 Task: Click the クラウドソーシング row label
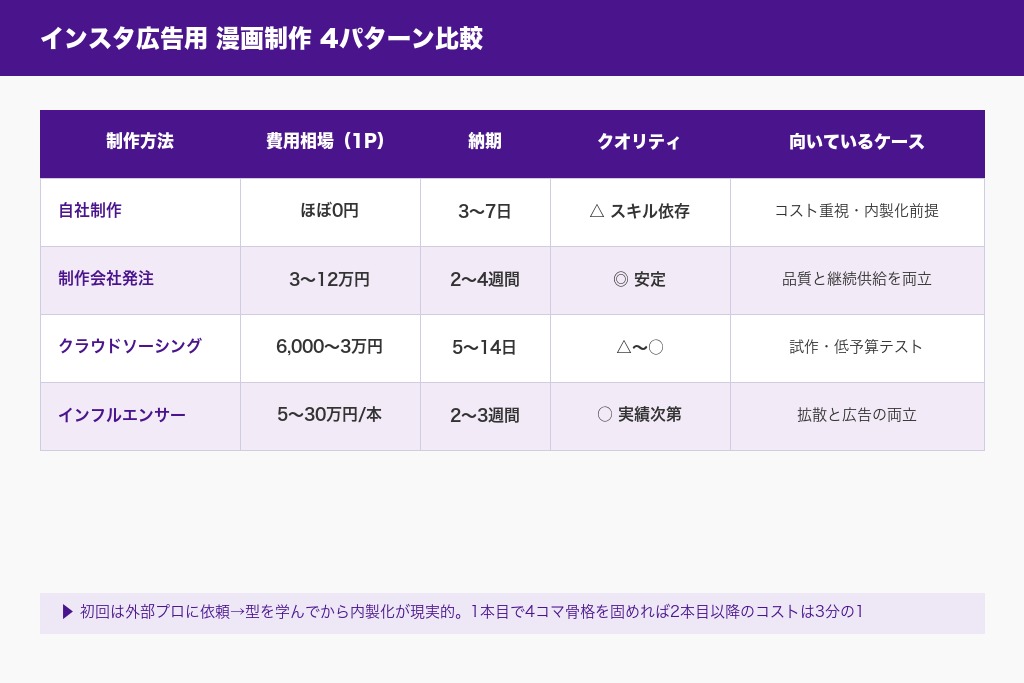point(130,346)
